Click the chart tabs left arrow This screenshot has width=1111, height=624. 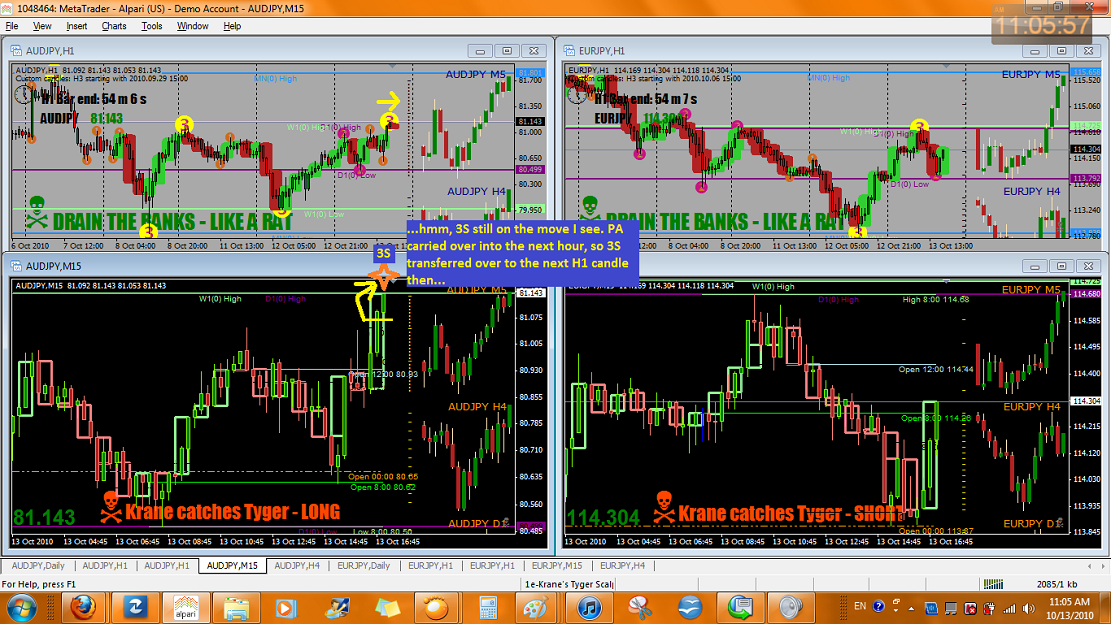1090,566
